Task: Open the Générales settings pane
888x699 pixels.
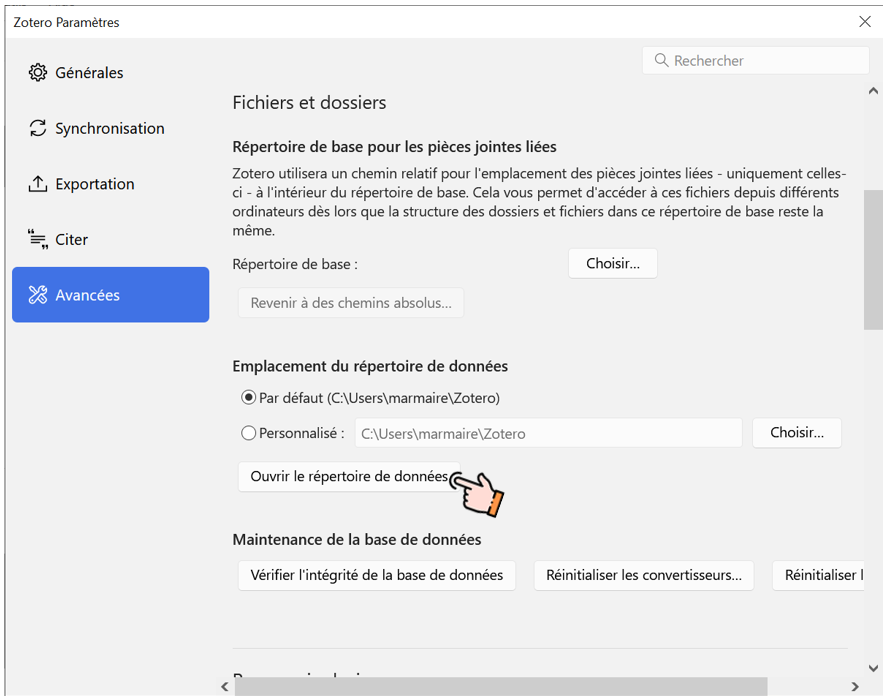Action: click(x=110, y=73)
